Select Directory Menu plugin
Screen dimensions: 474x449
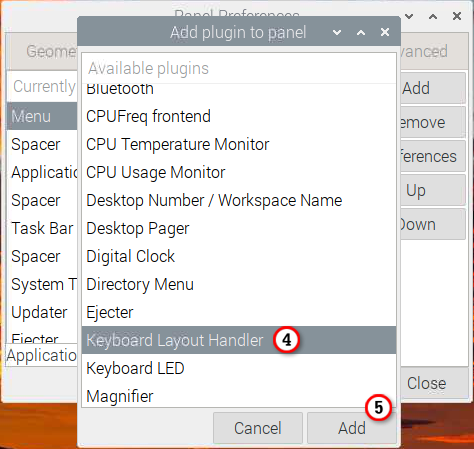coord(239,284)
